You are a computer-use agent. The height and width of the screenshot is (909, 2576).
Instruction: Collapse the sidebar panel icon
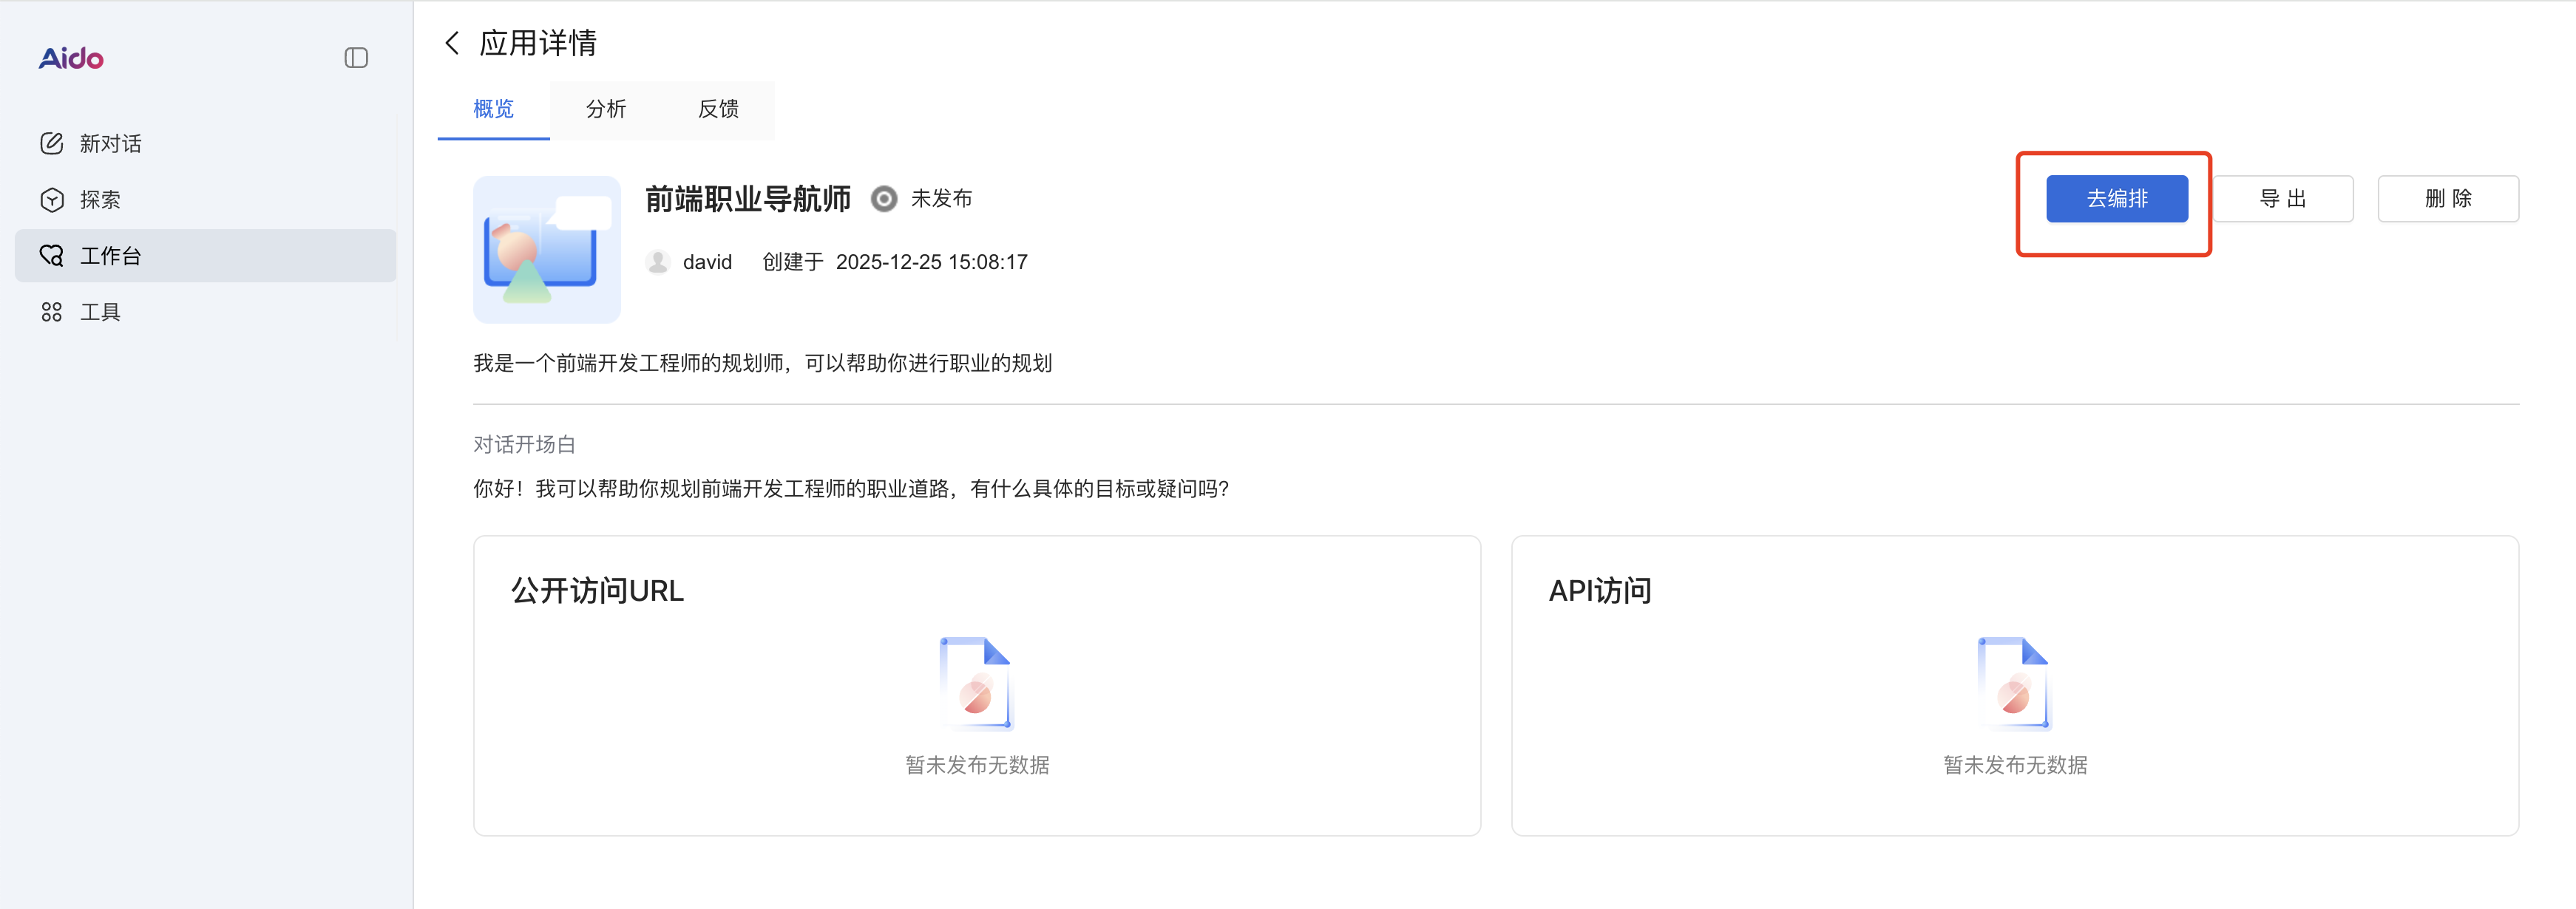coord(356,58)
